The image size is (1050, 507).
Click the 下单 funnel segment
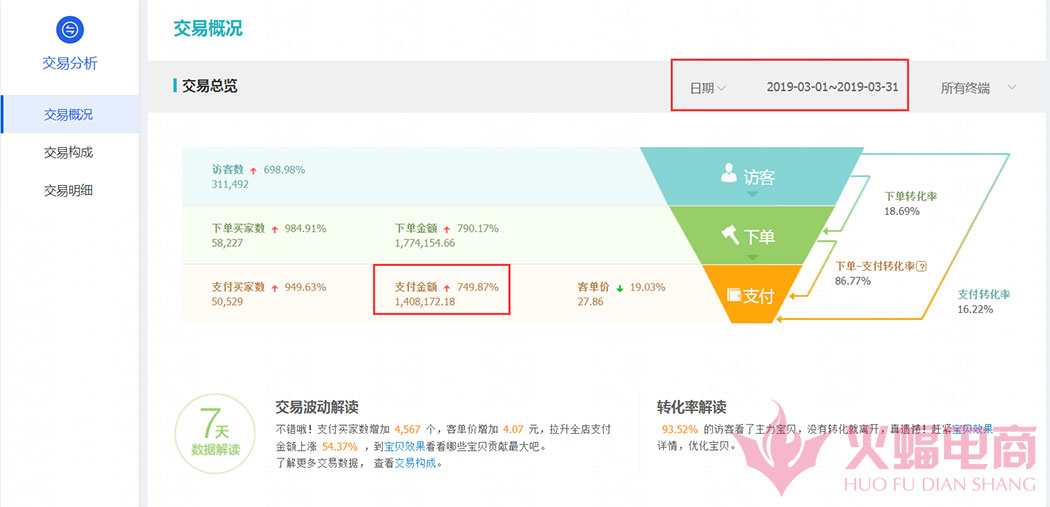pos(751,236)
